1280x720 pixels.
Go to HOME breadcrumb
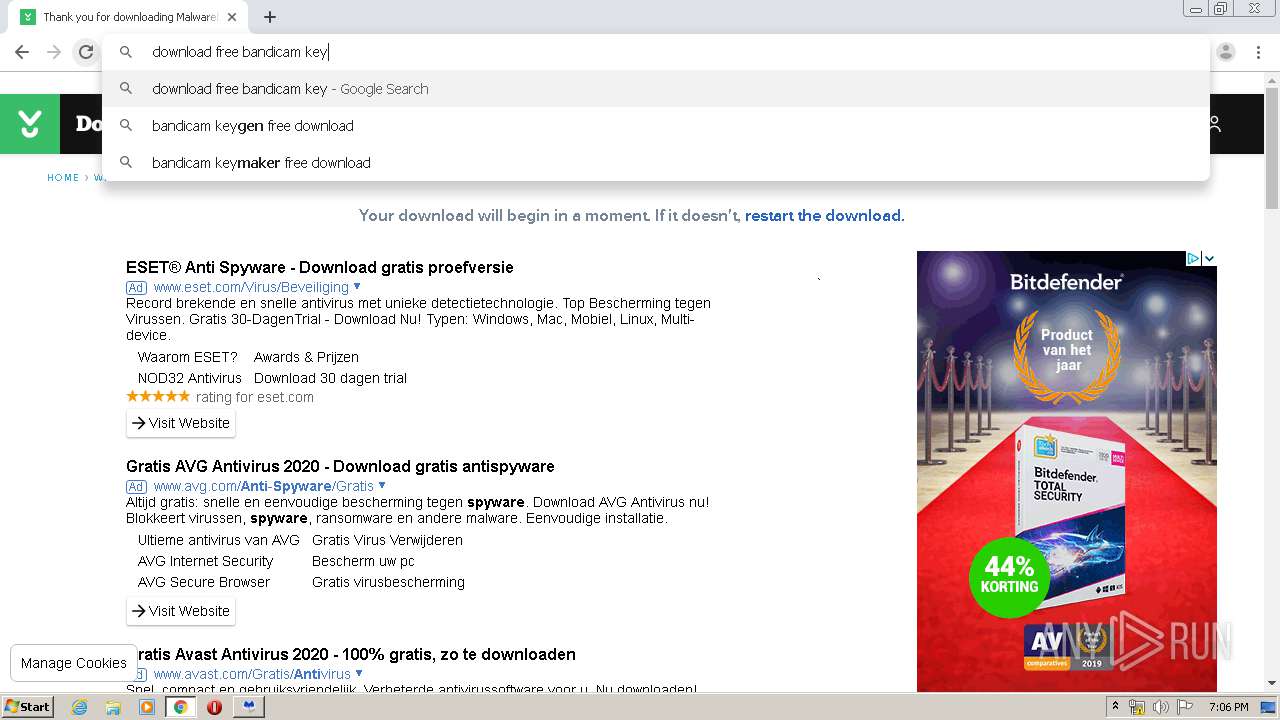(x=63, y=178)
